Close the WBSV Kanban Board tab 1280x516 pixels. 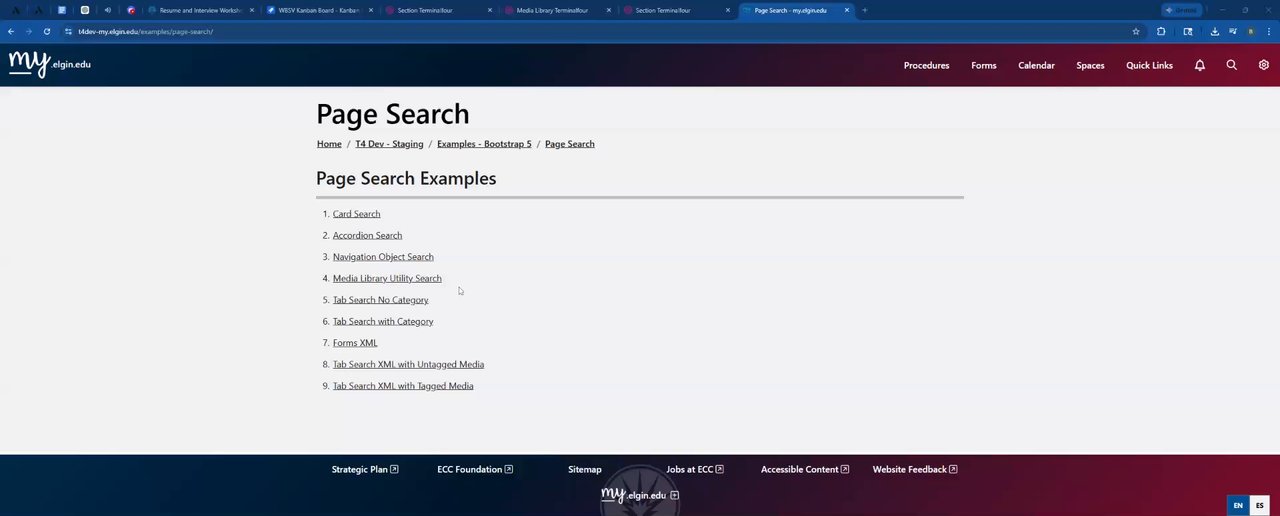click(x=371, y=10)
